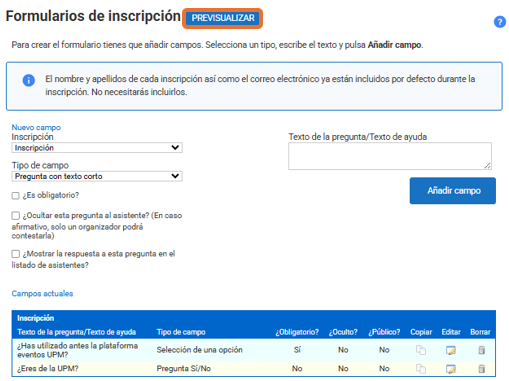
Task: Click the 'Campos actuales' heading
Action: [x=42, y=294]
